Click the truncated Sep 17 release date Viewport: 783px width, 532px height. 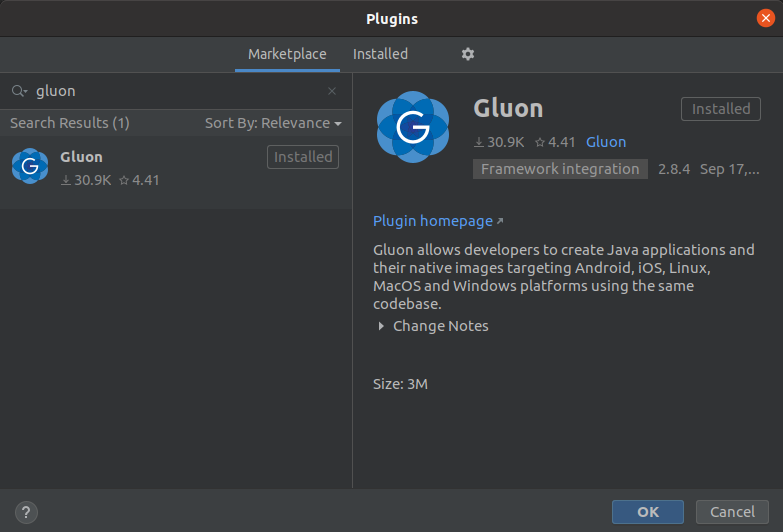coord(730,169)
